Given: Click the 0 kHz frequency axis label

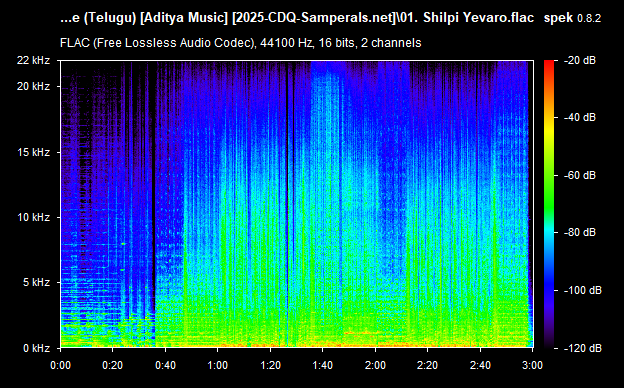Looking at the screenshot, I should click(x=36, y=348).
